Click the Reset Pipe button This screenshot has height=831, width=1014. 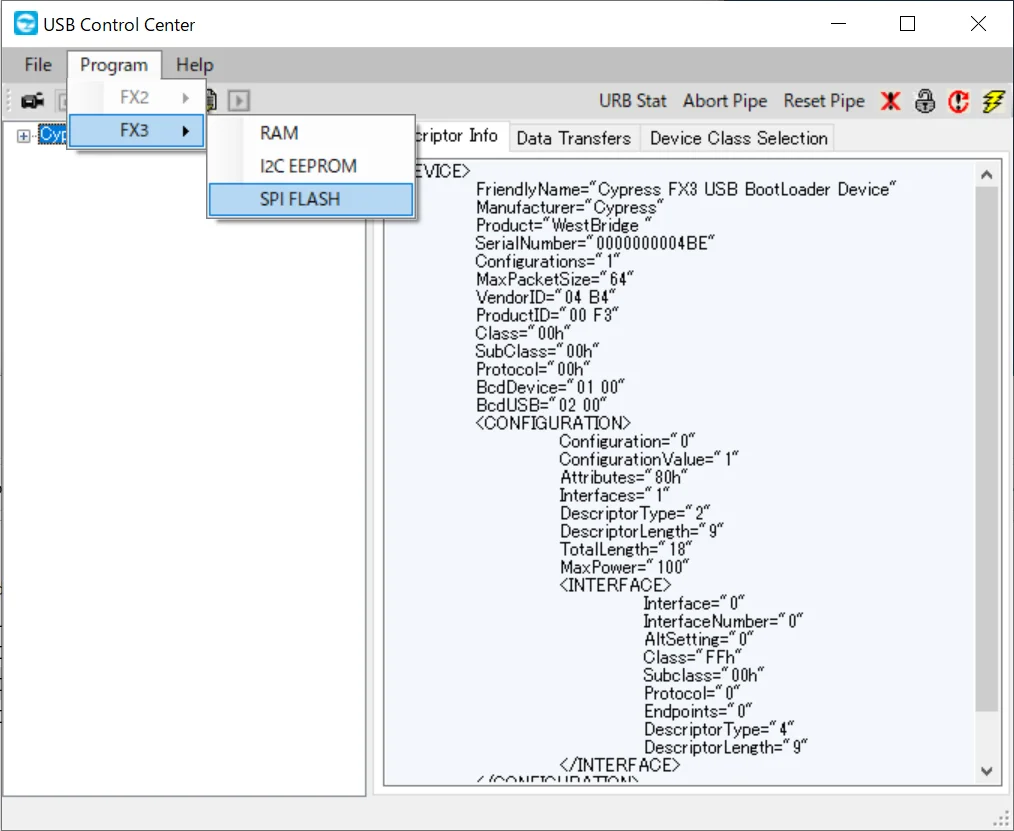click(x=824, y=101)
